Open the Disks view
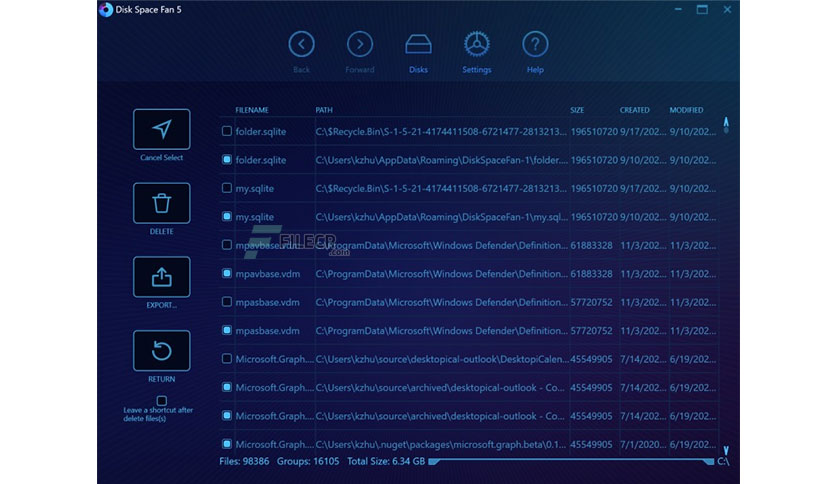Viewport: 836px width, 484px height. coord(418,44)
